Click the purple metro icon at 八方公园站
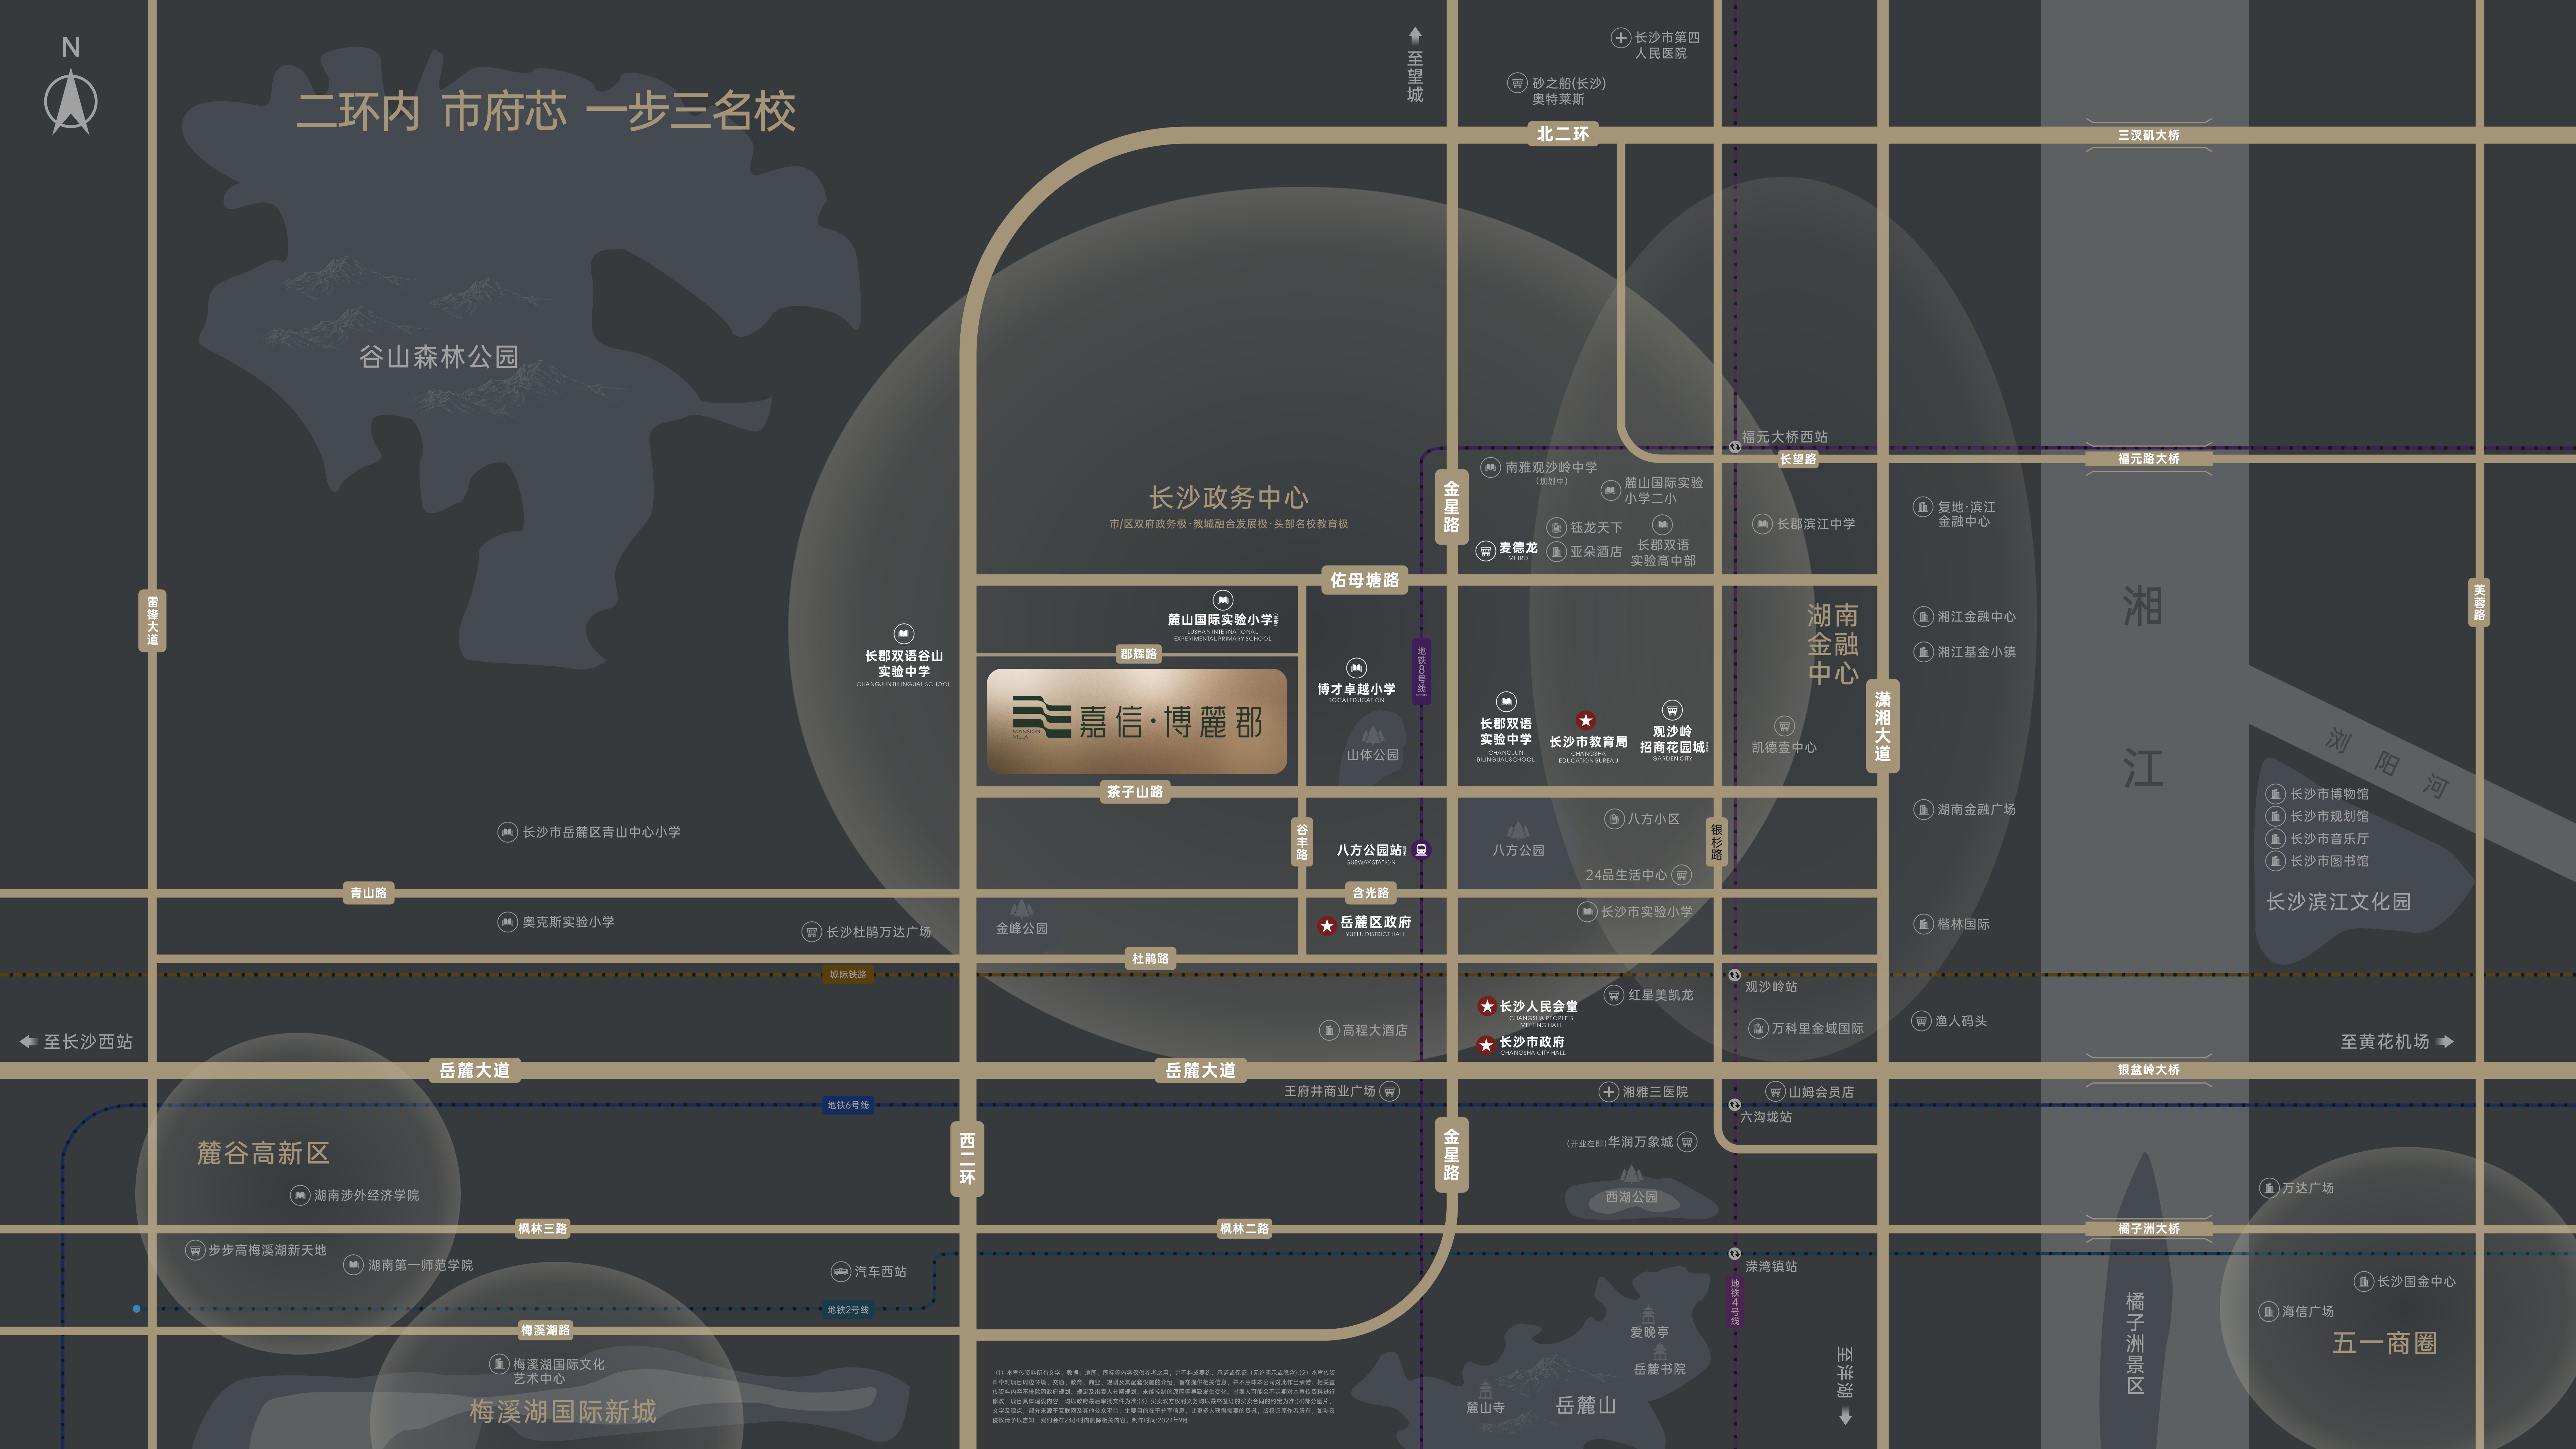This screenshot has height=1449, width=2576. [x=1421, y=850]
